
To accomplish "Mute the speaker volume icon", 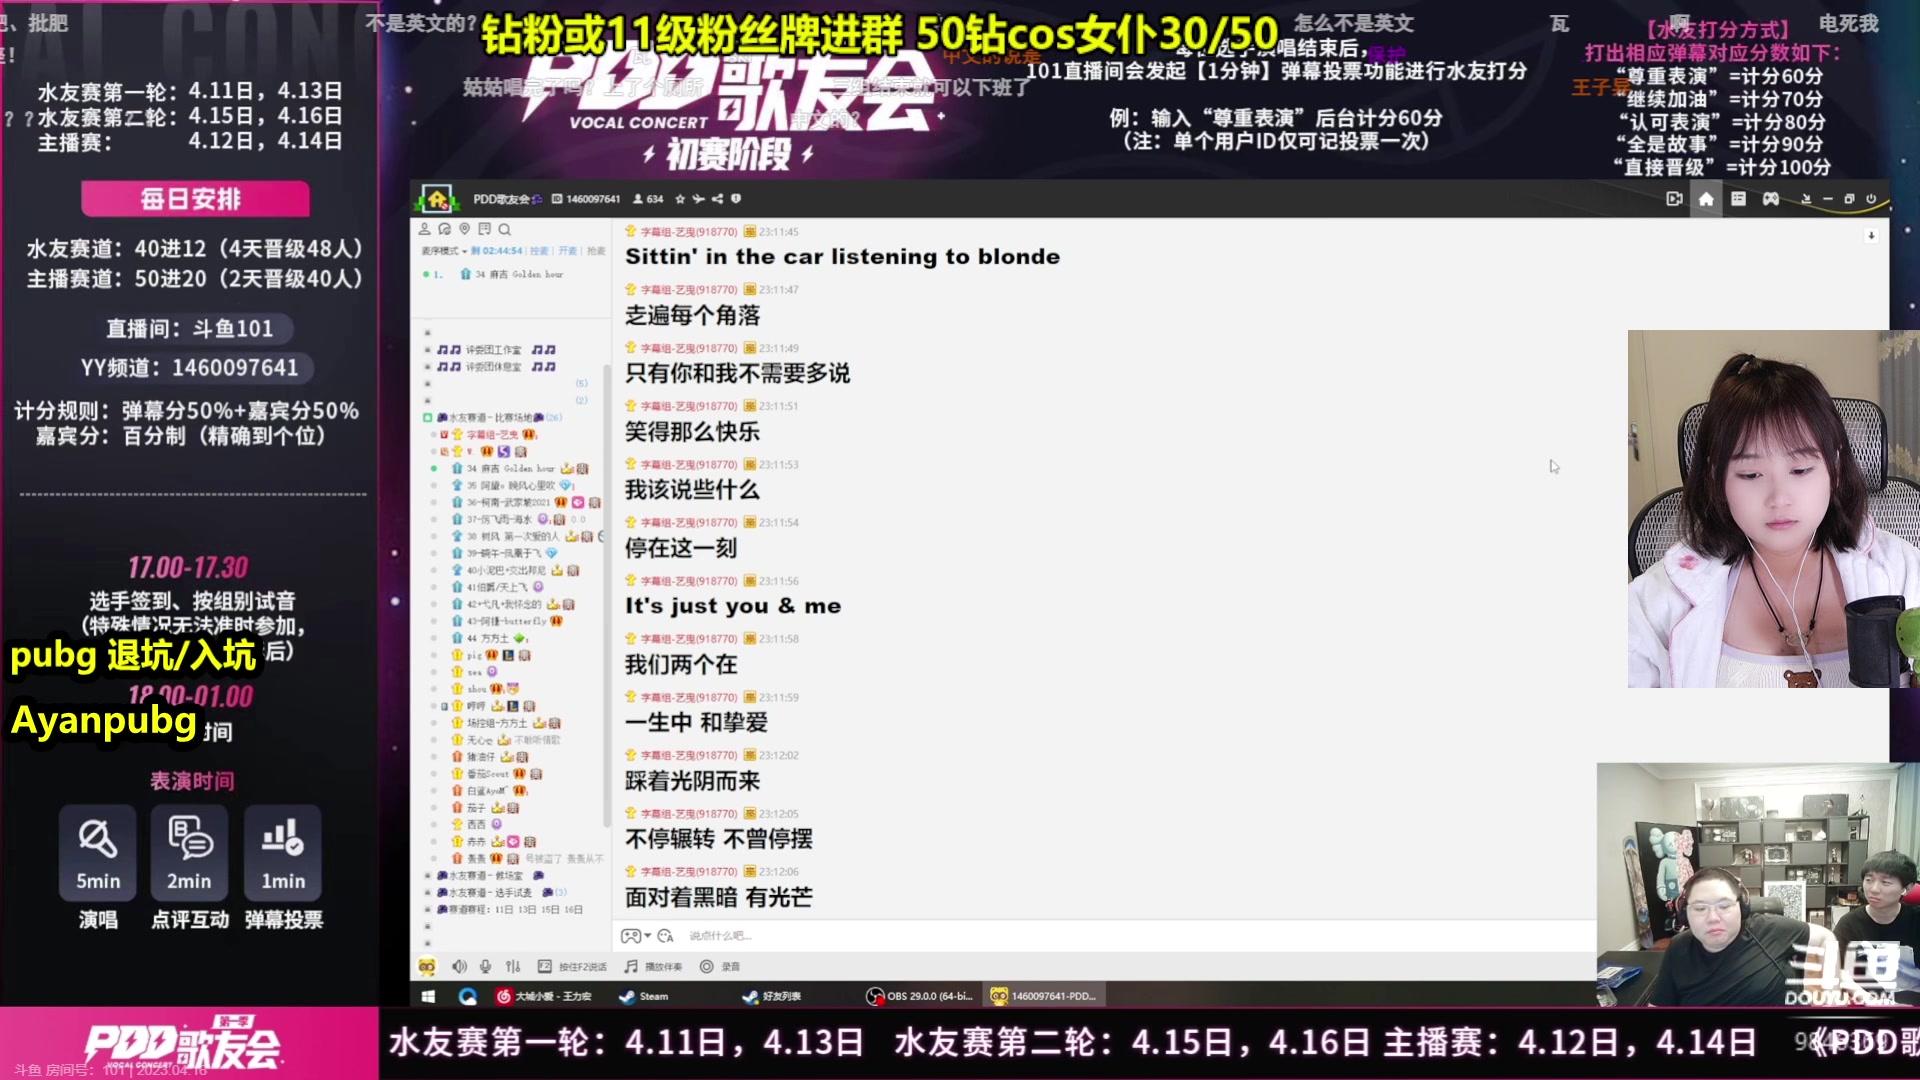I will [x=459, y=966].
